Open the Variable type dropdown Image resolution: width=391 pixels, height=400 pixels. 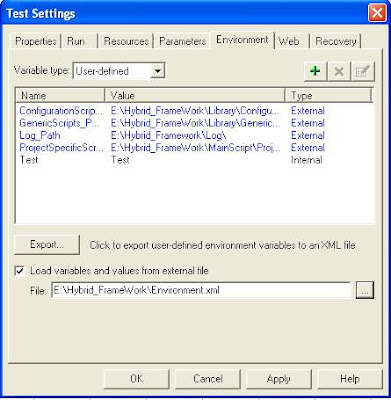(157, 71)
